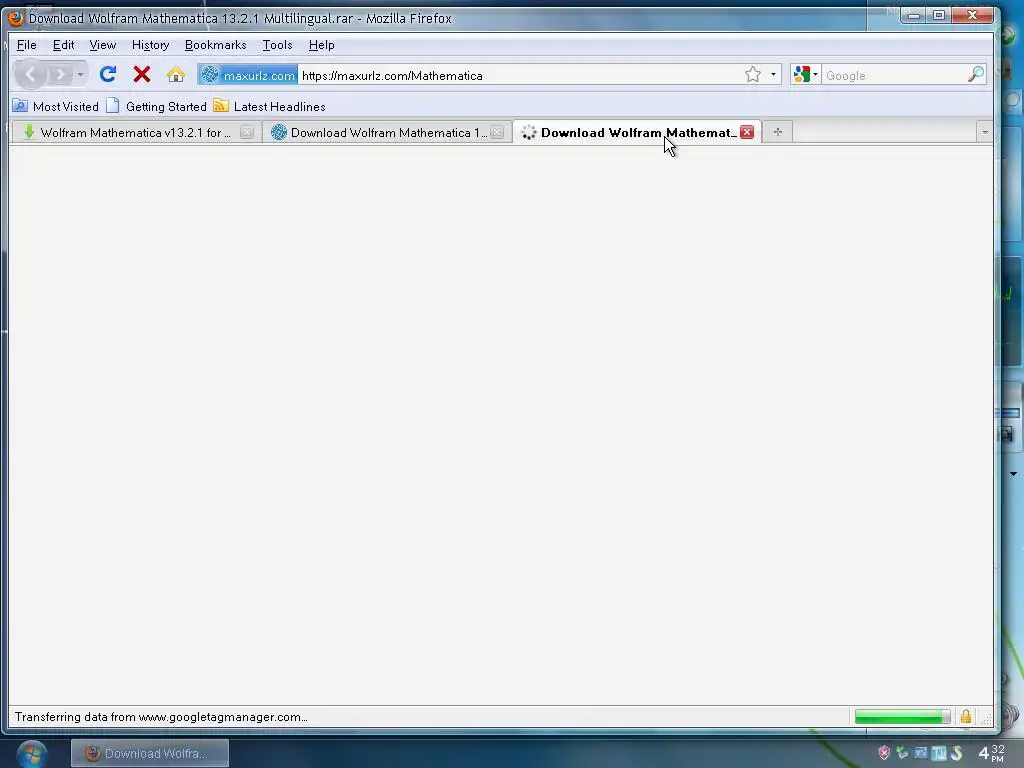Screen dimensions: 1024x768
Task: Open the Help menu
Action: (321, 45)
